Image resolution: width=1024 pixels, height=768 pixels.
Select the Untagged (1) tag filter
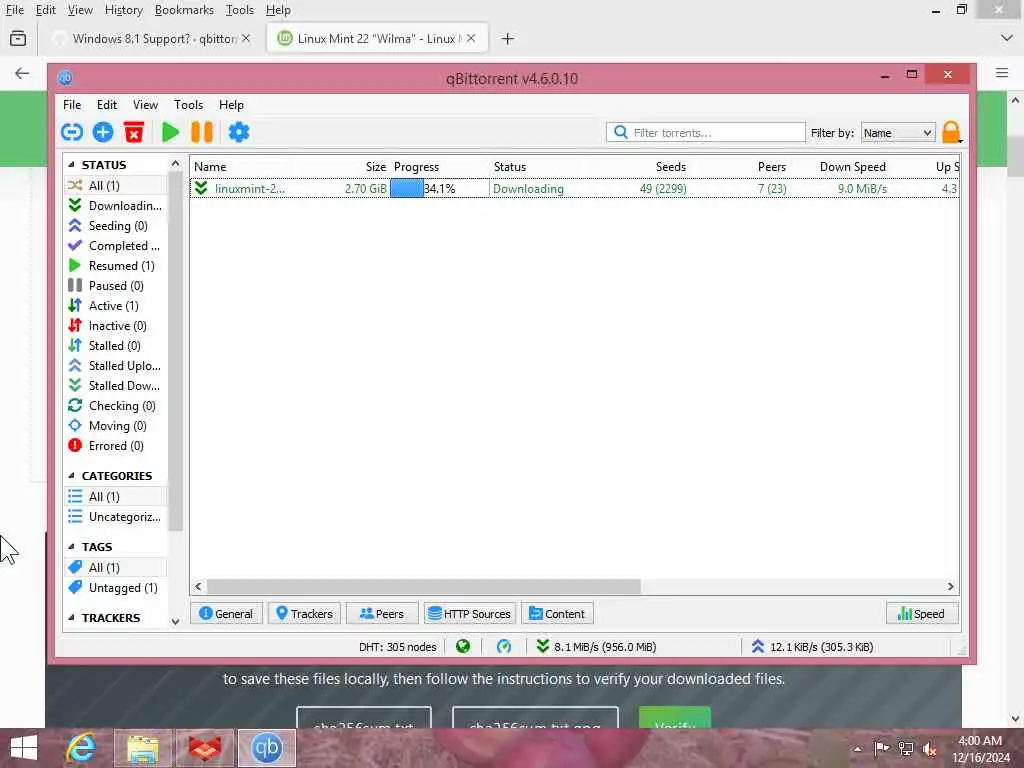[116, 588]
